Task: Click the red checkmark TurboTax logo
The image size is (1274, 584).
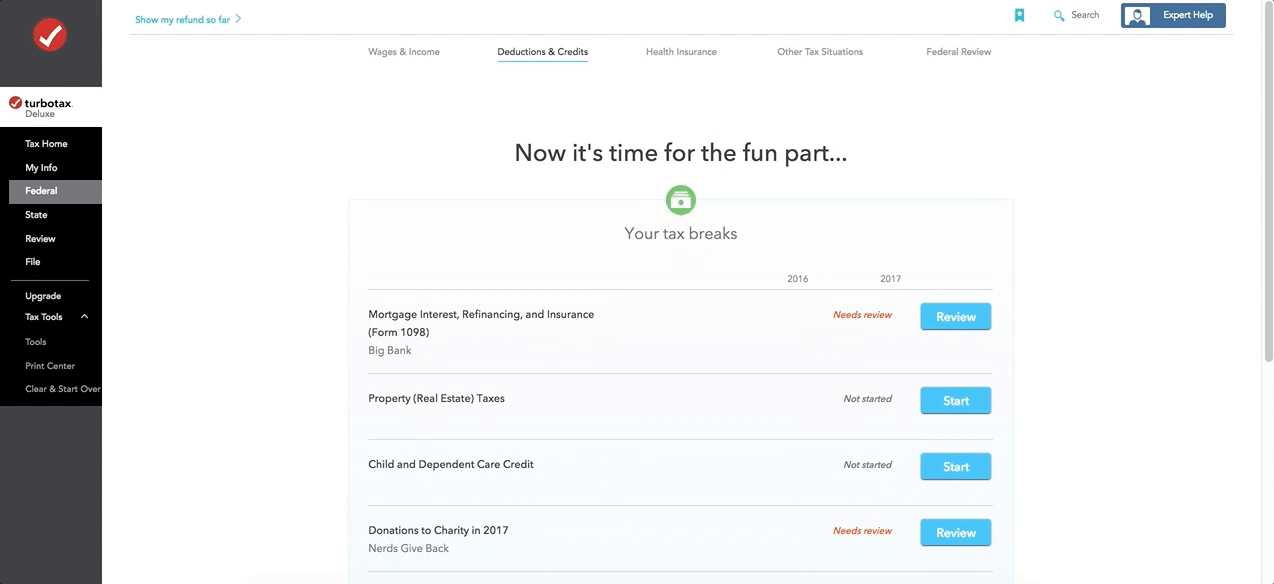Action: point(50,35)
